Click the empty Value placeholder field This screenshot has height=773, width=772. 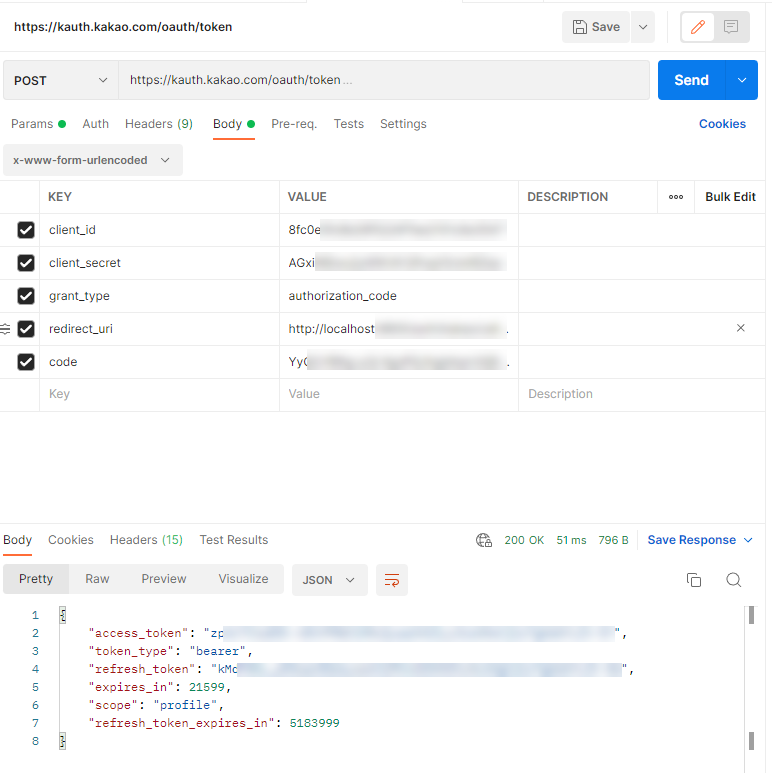pos(399,394)
